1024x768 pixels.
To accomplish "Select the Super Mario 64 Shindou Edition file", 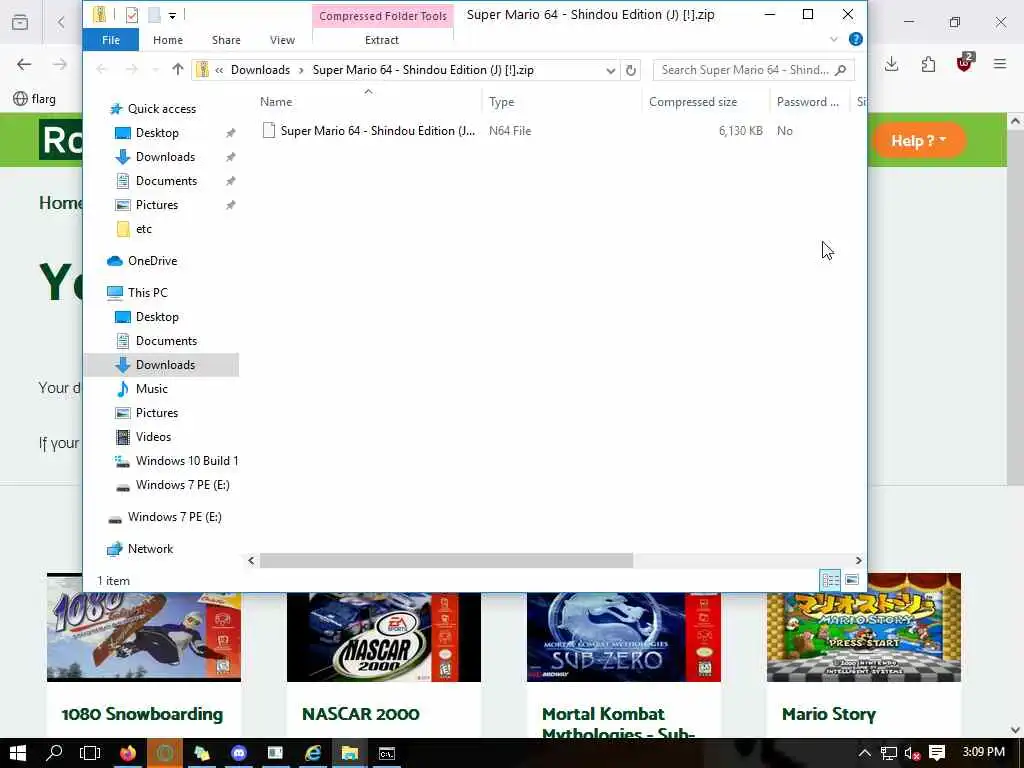I will tap(377, 131).
